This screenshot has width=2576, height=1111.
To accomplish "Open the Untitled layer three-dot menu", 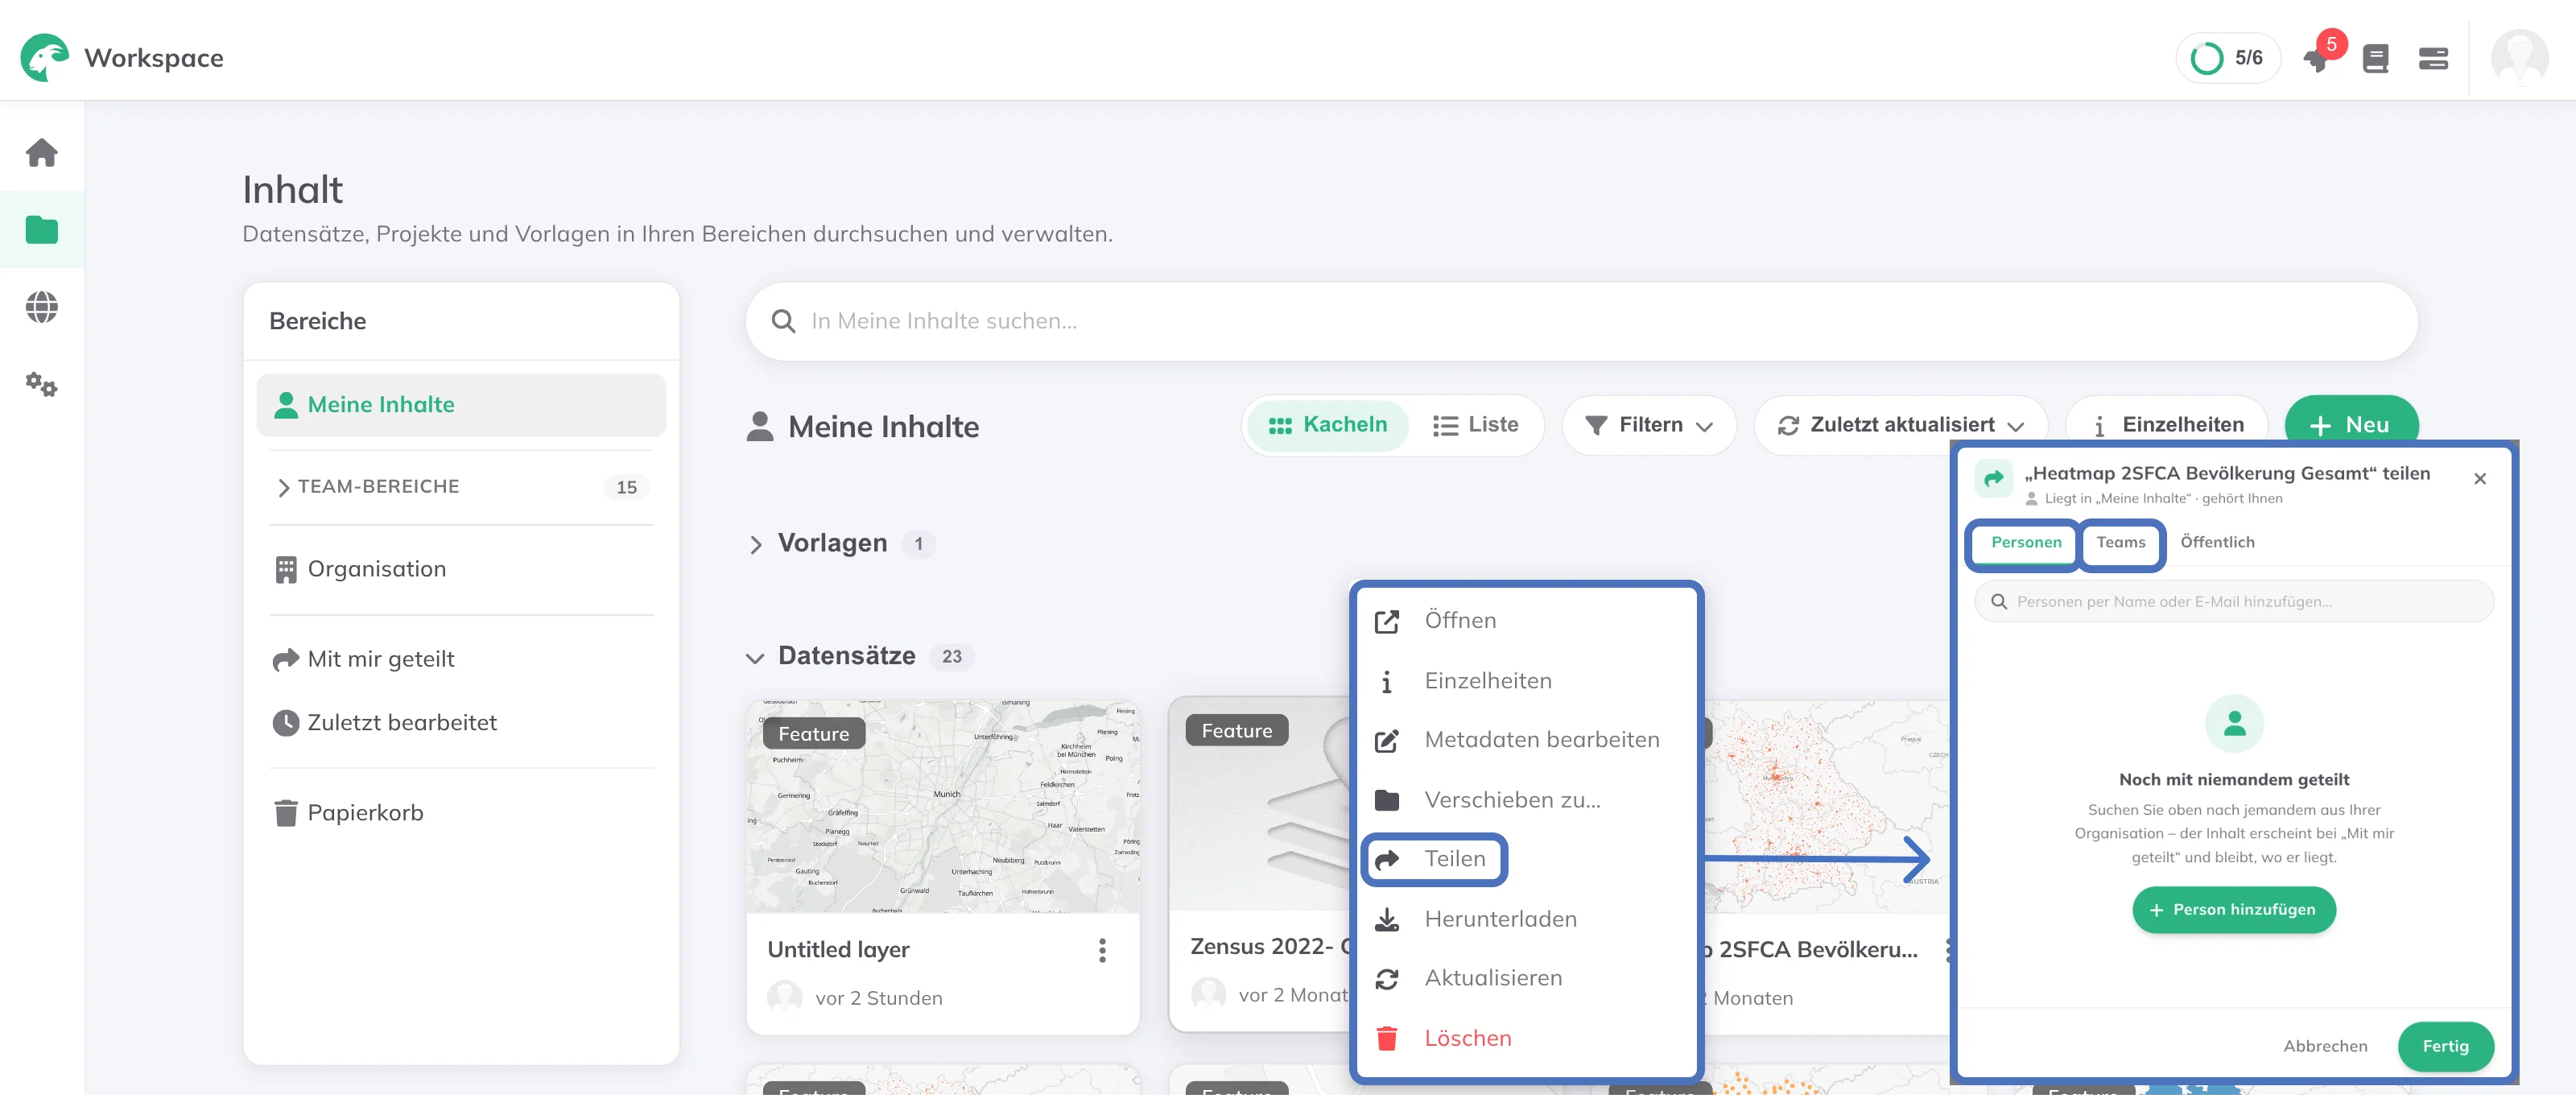I will point(1102,950).
